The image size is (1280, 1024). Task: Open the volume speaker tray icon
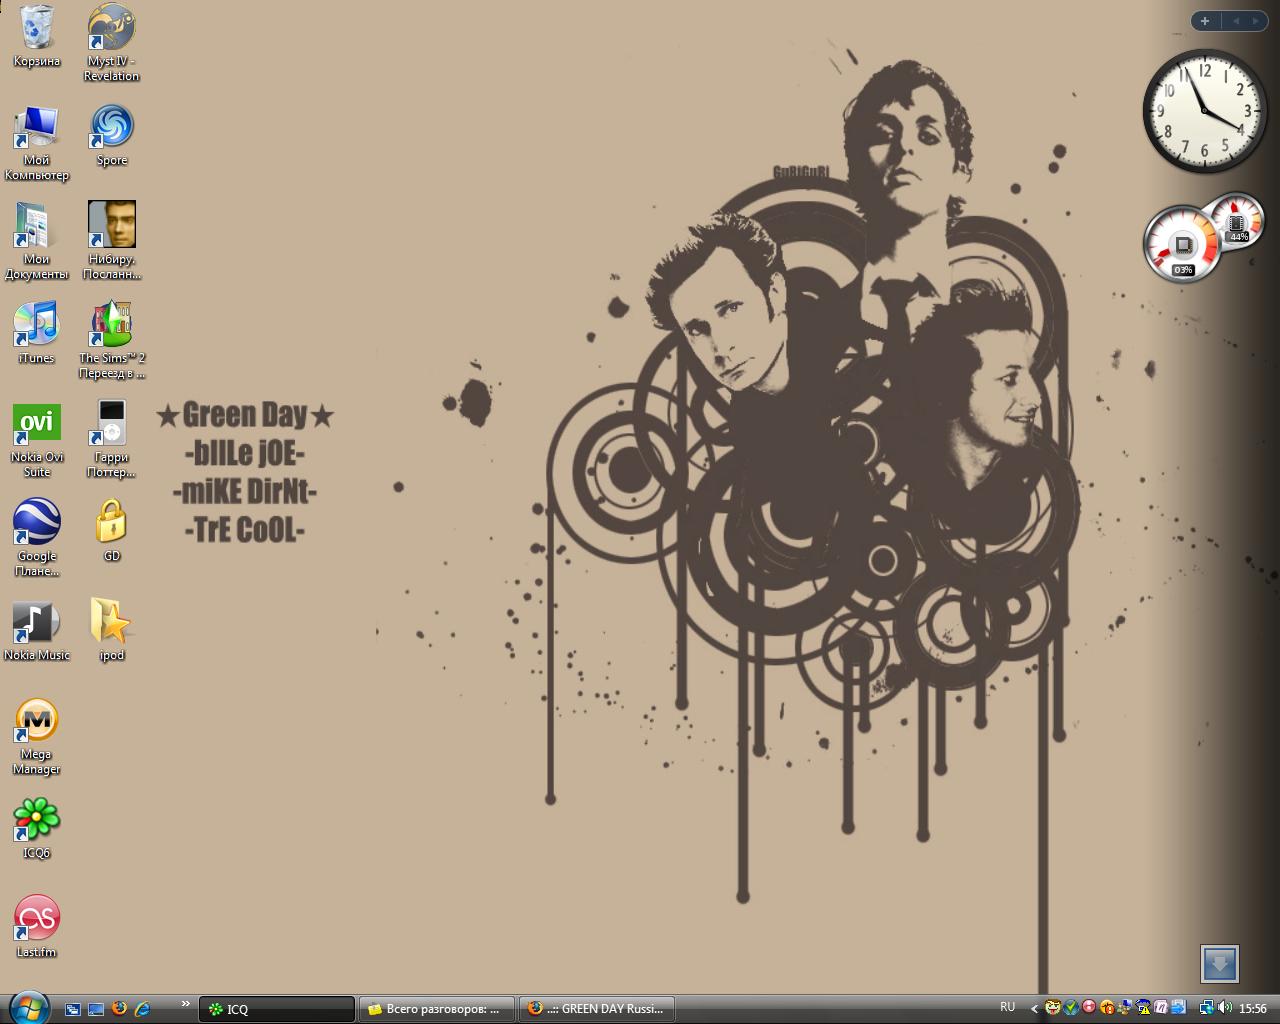point(1224,1008)
